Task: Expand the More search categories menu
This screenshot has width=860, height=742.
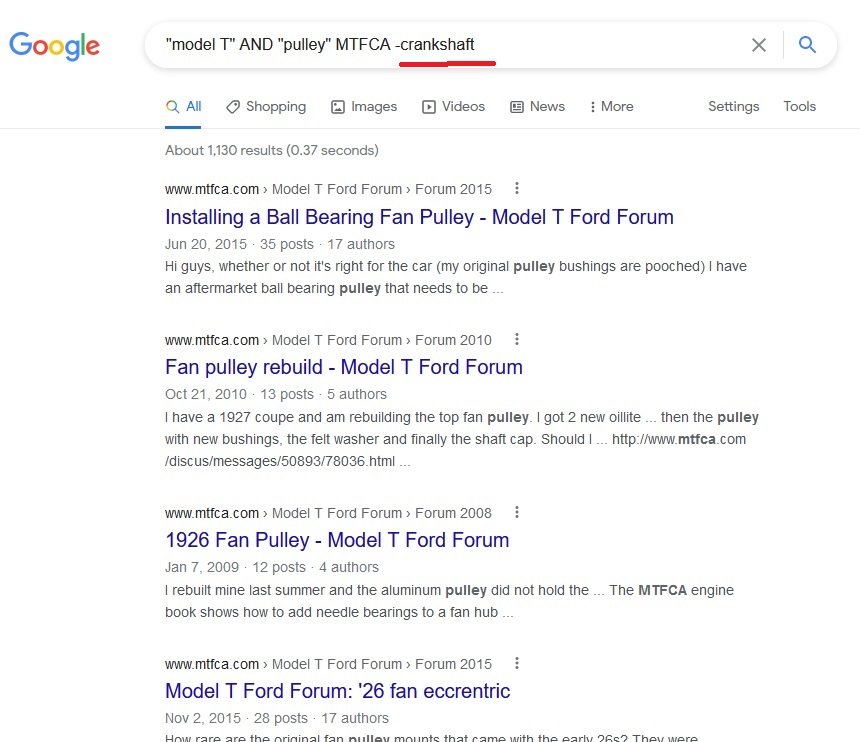Action: [x=611, y=107]
